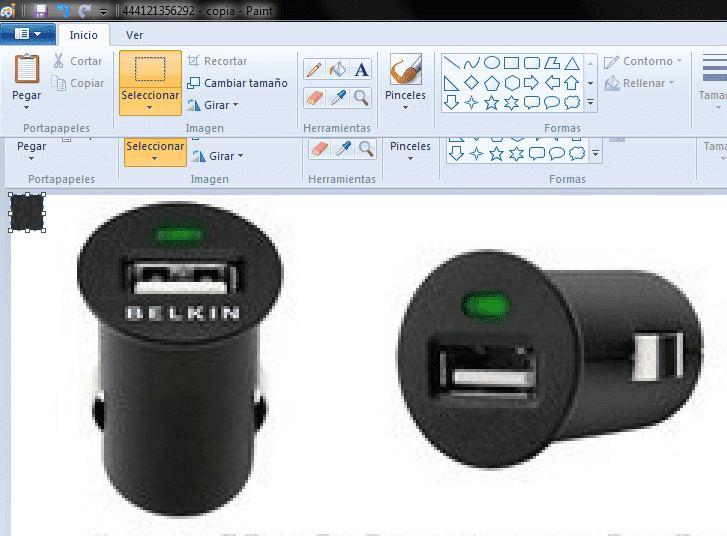Click the green LED on left charger

[179, 234]
